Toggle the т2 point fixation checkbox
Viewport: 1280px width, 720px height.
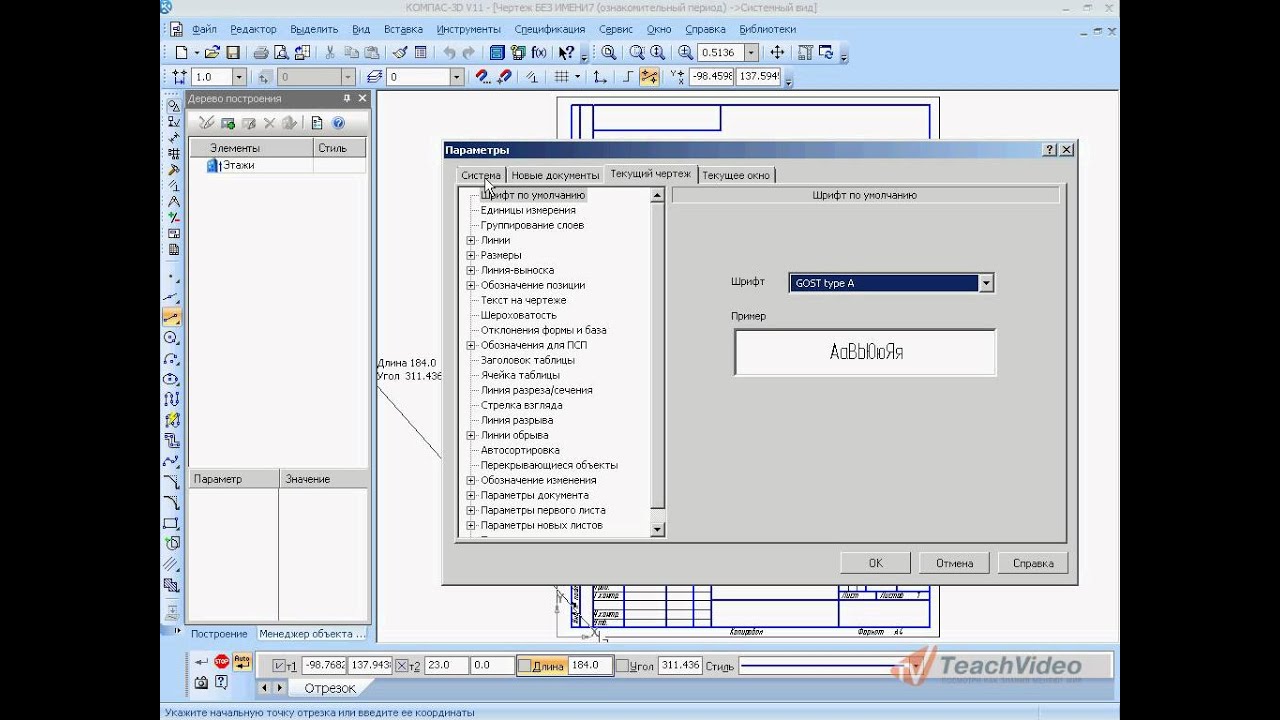point(402,666)
